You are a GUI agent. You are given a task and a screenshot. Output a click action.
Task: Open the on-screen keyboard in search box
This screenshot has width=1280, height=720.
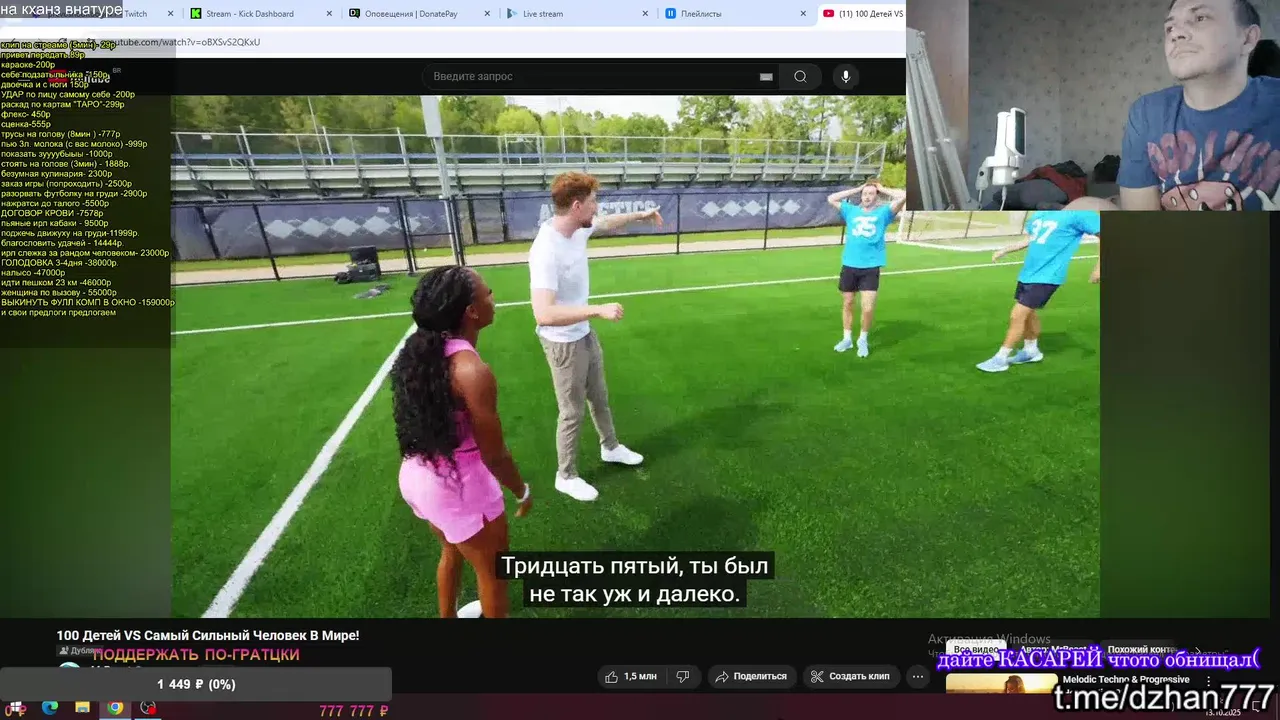(x=766, y=76)
